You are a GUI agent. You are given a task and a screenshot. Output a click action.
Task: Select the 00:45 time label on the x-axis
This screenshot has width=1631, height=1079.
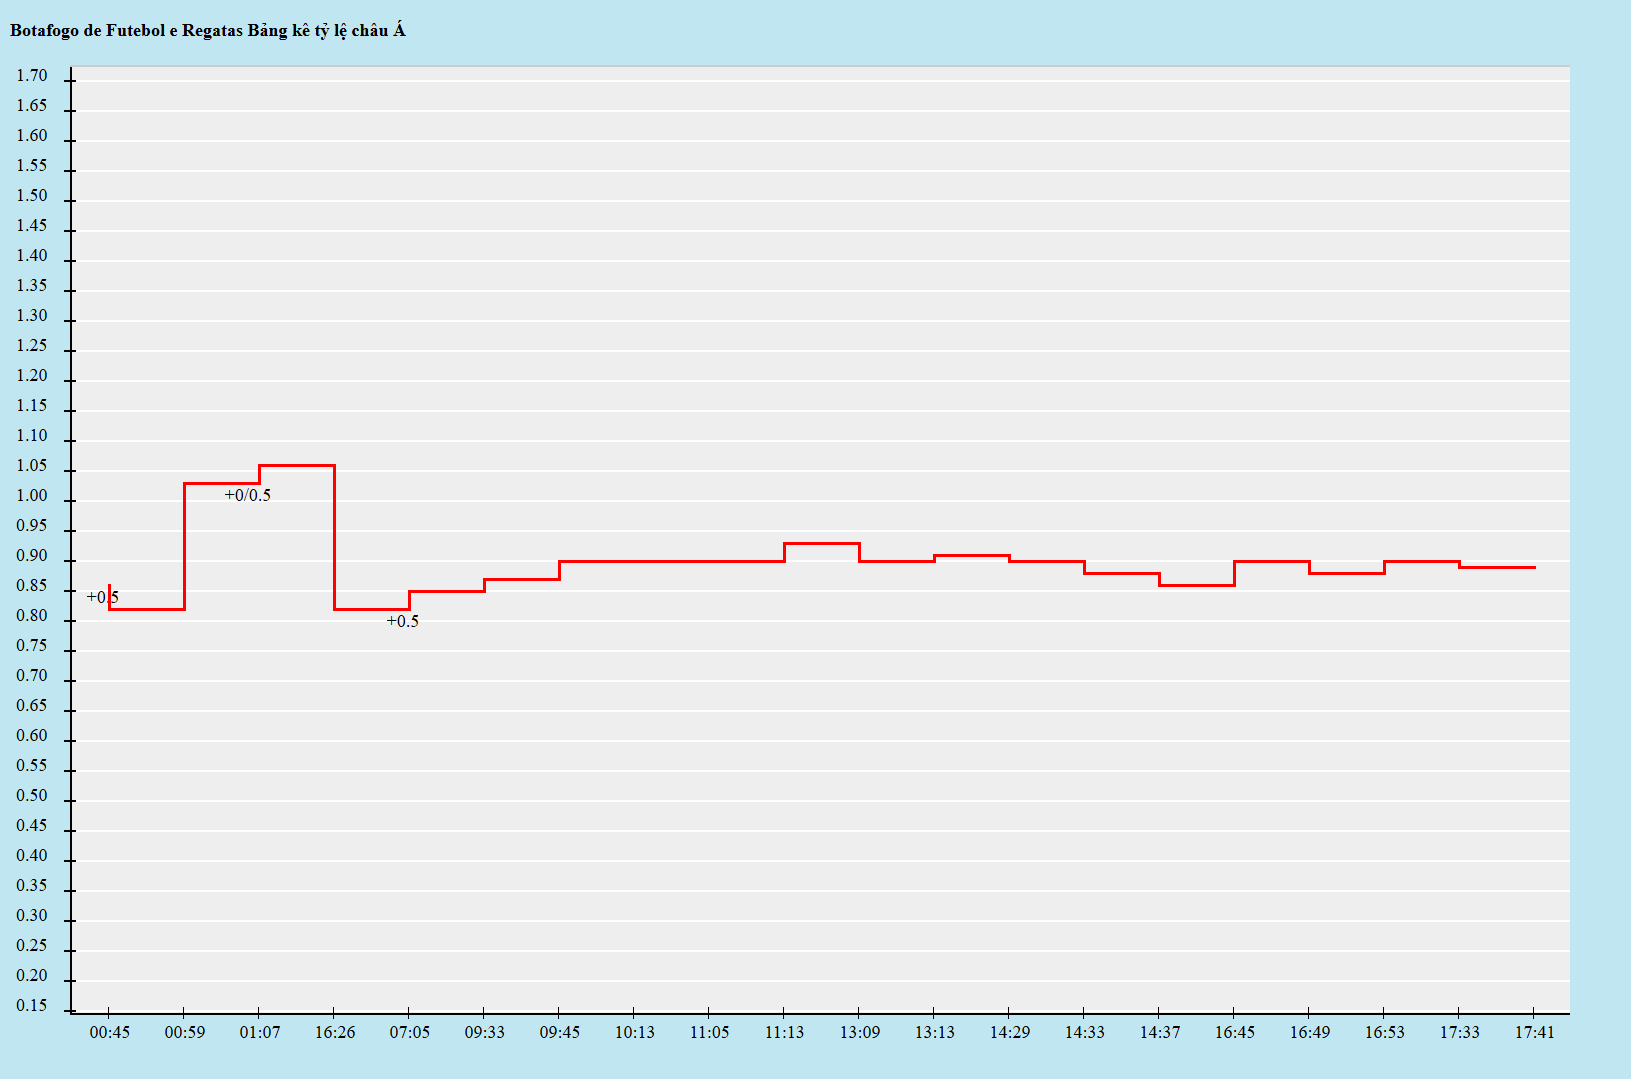point(109,1032)
